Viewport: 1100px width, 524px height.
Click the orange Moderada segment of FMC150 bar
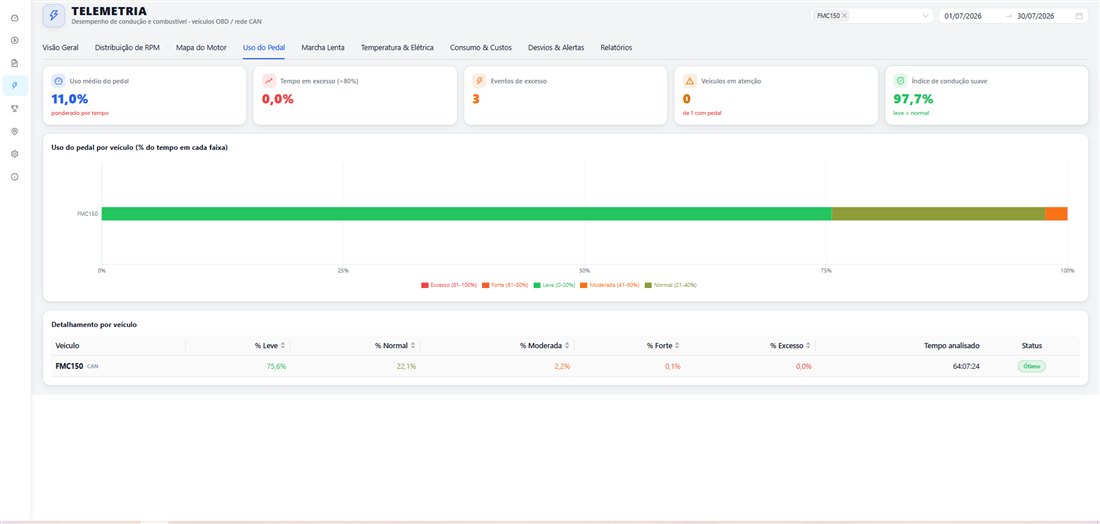click(x=1056, y=214)
